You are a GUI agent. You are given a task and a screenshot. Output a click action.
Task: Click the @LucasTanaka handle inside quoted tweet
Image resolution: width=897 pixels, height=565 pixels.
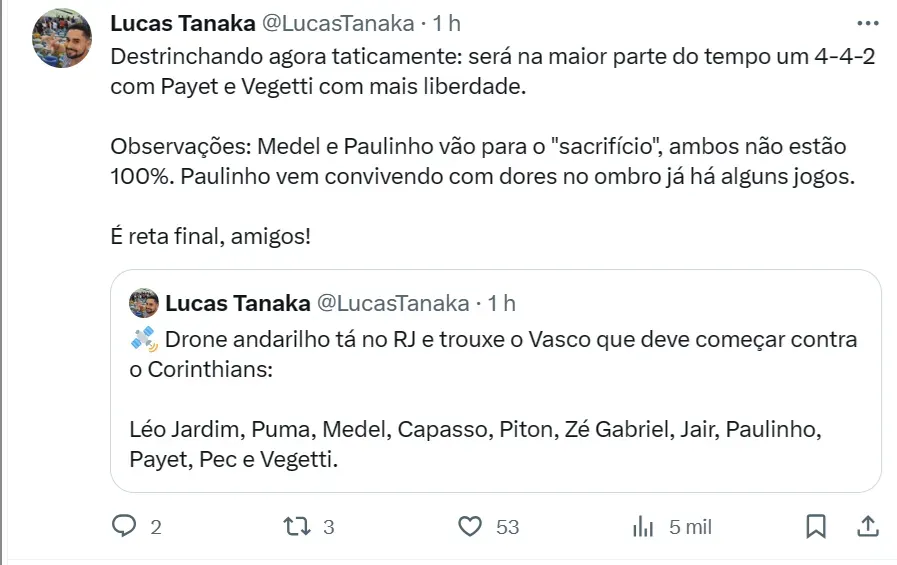pos(392,303)
